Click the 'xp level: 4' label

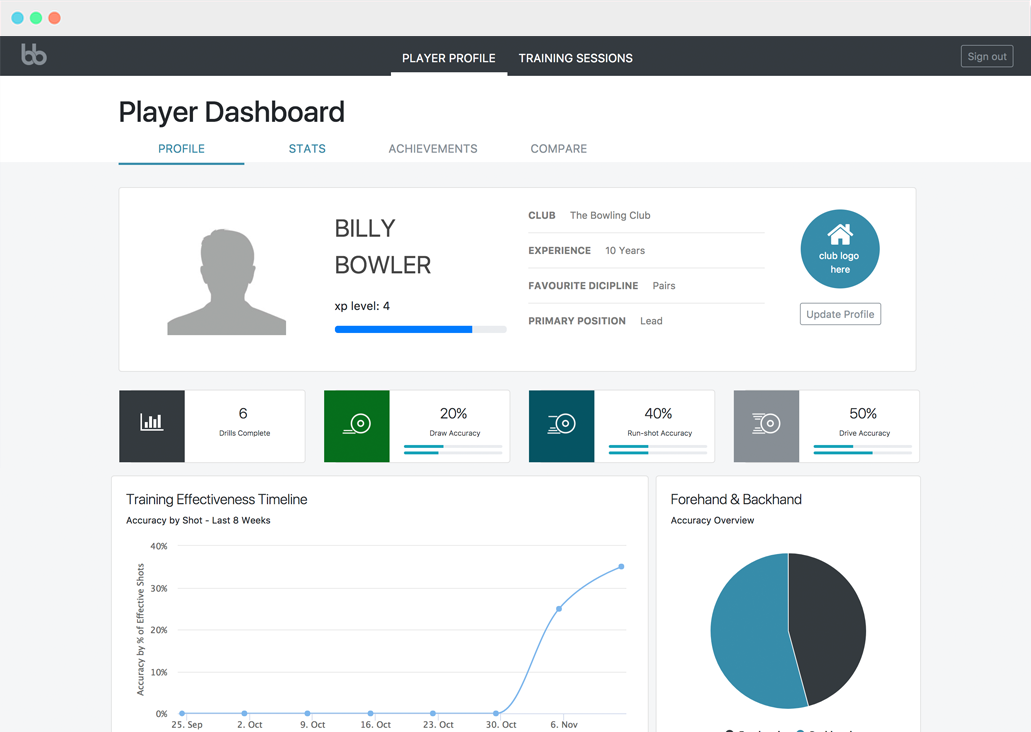tap(362, 306)
